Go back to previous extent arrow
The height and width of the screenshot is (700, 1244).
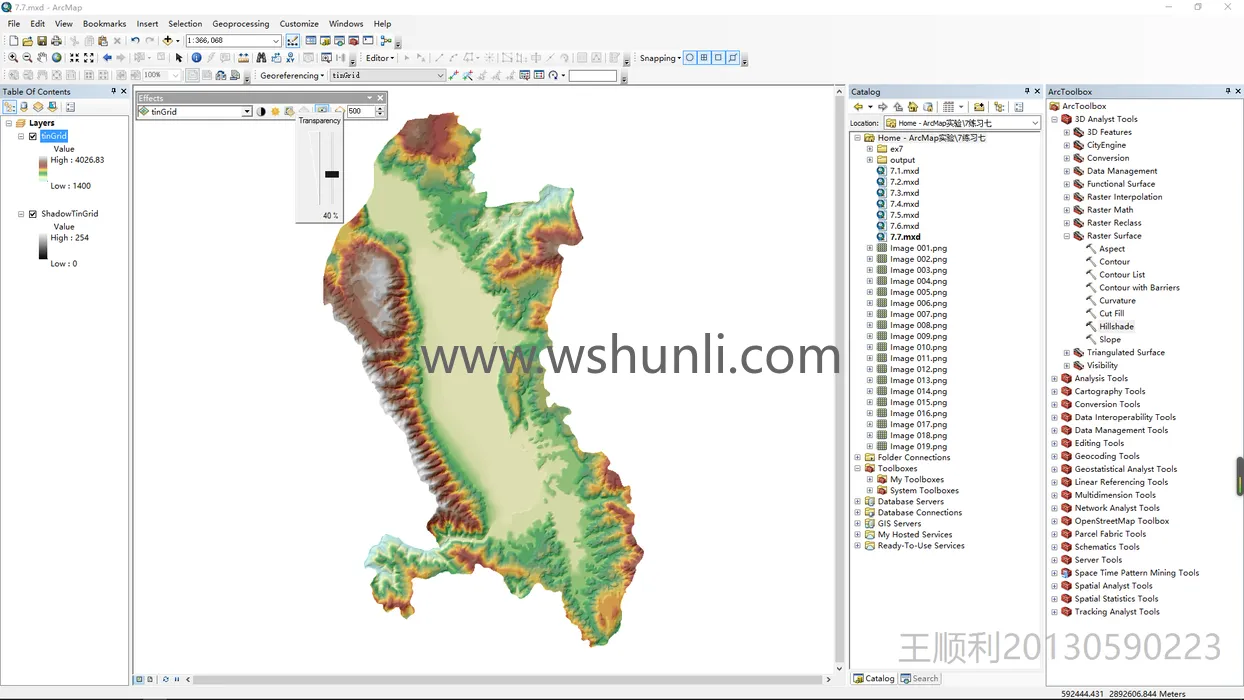[x=107, y=58]
